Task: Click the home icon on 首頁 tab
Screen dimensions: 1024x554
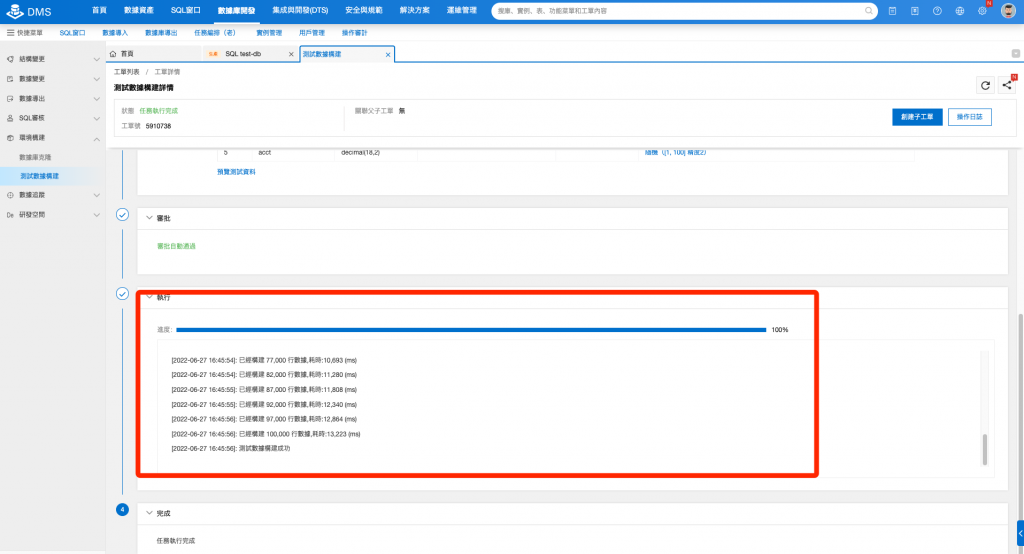Action: point(113,54)
